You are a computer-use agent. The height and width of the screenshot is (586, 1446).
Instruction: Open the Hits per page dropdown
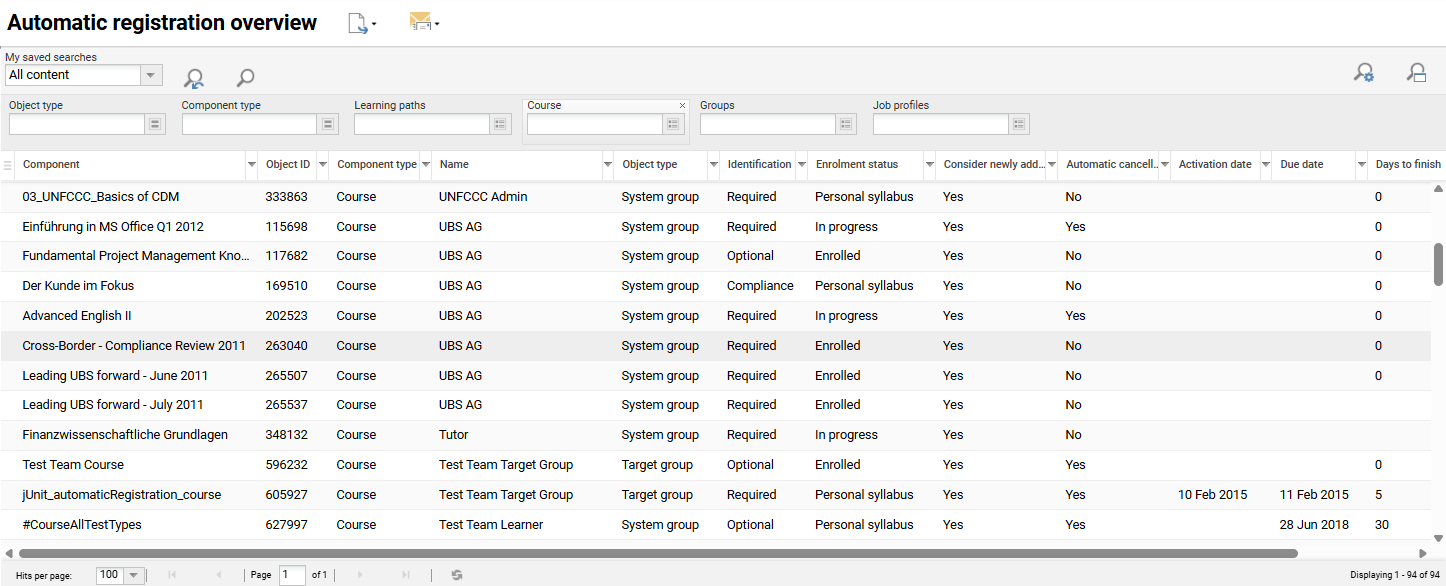click(x=133, y=575)
